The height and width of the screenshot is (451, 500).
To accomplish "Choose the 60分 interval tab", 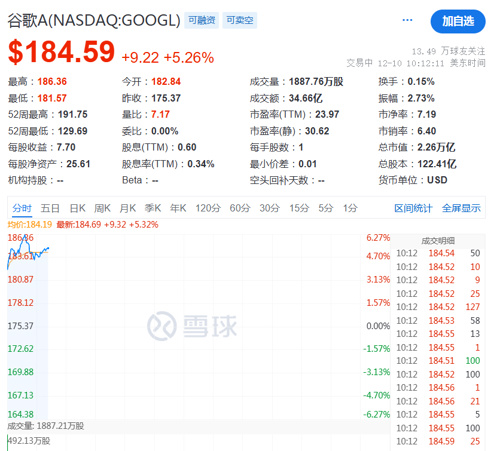I will click(240, 208).
